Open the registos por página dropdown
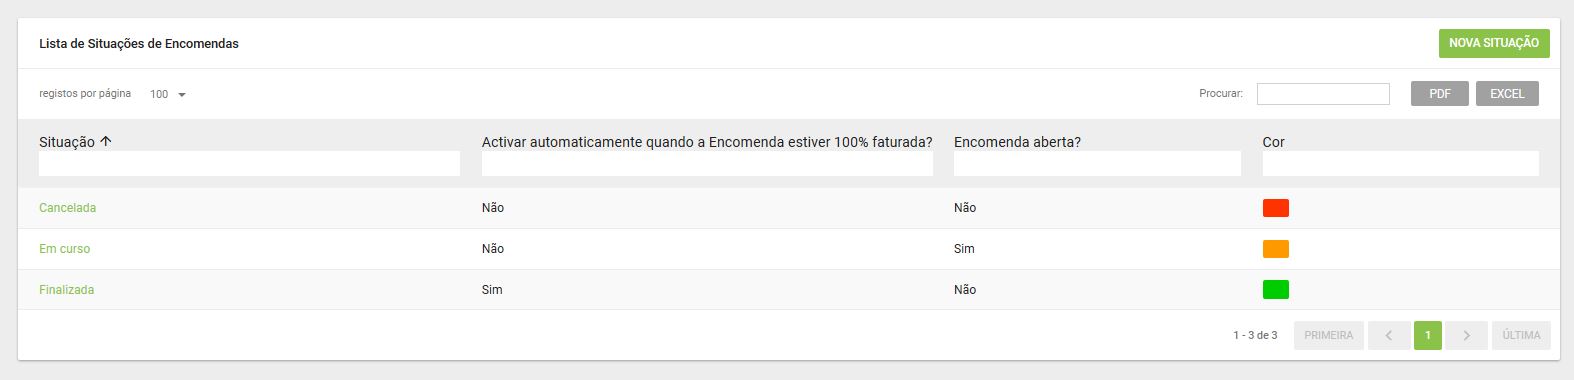This screenshot has width=1574, height=380. click(x=168, y=94)
